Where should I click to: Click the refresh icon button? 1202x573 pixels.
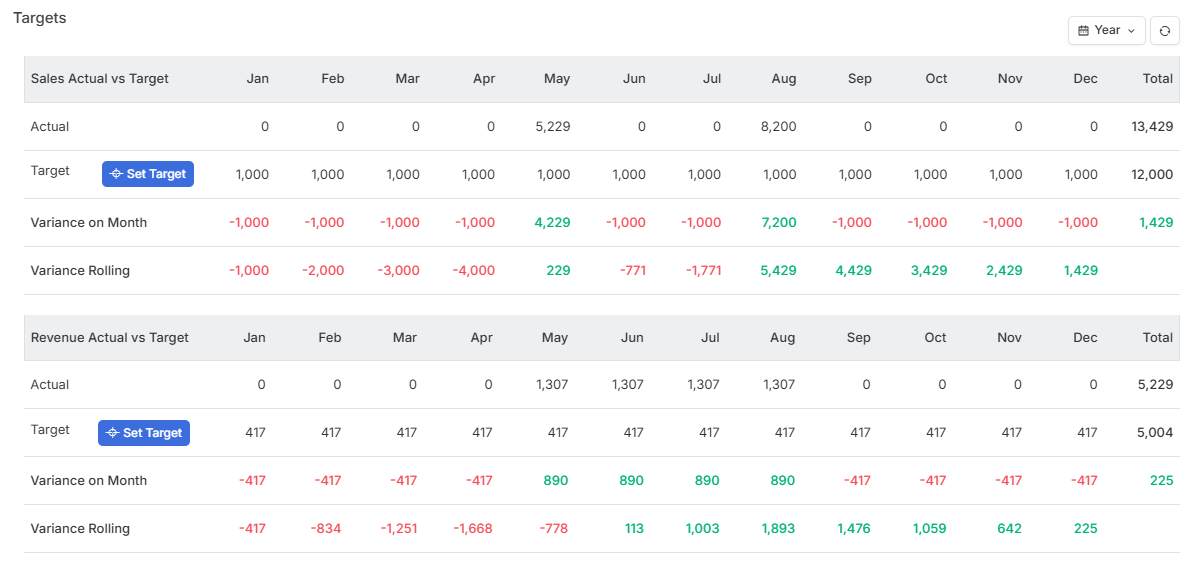(x=1165, y=31)
